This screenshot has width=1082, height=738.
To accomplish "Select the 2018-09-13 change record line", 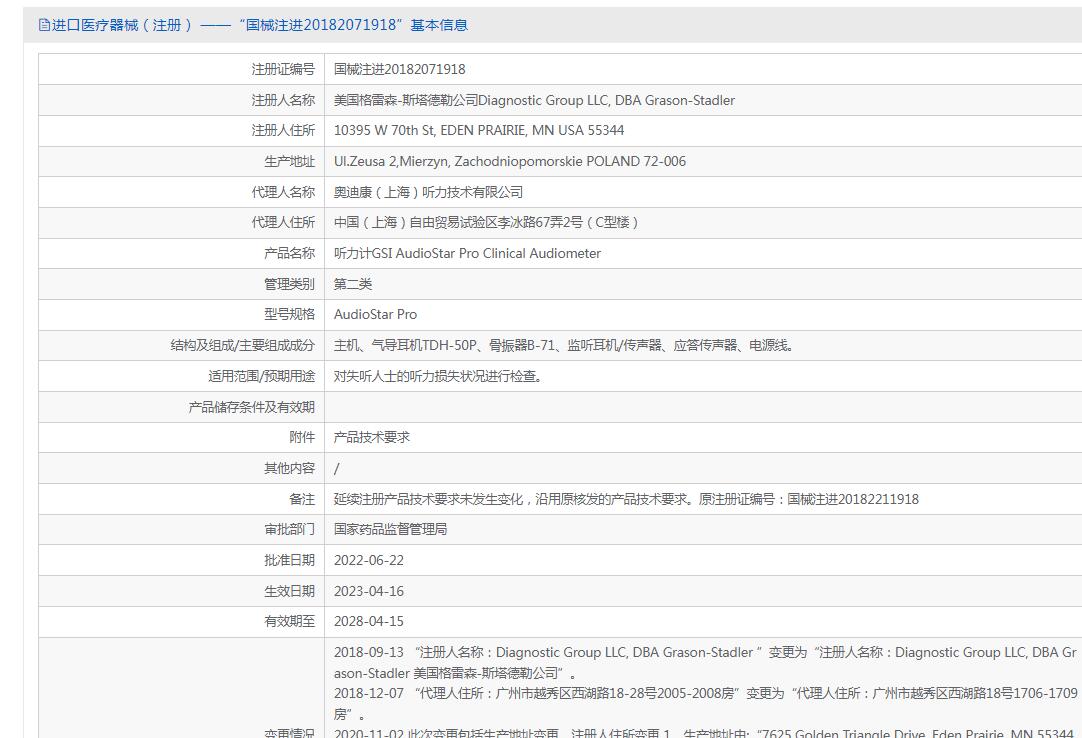I will (705, 662).
